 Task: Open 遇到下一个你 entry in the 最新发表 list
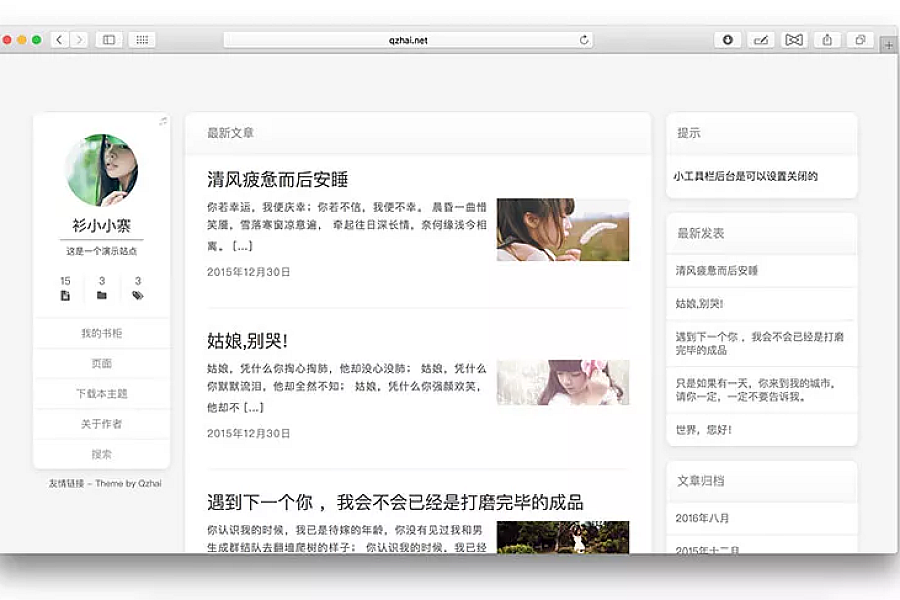click(x=759, y=343)
